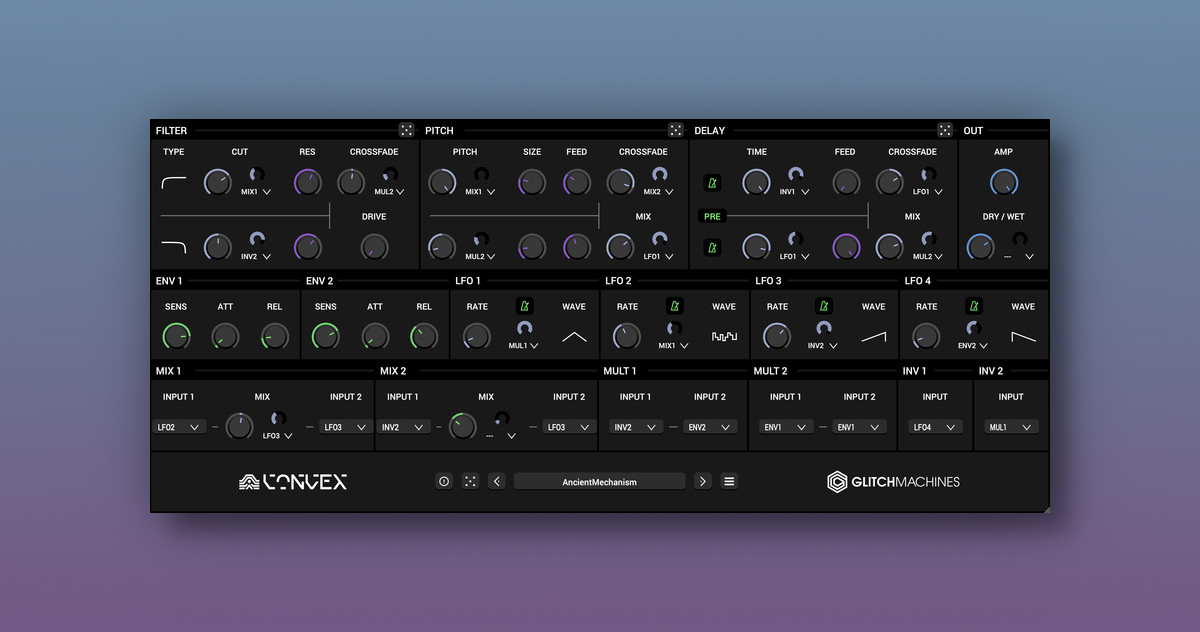Go to the next preset with right arrow
1200x632 pixels.
coord(703,481)
